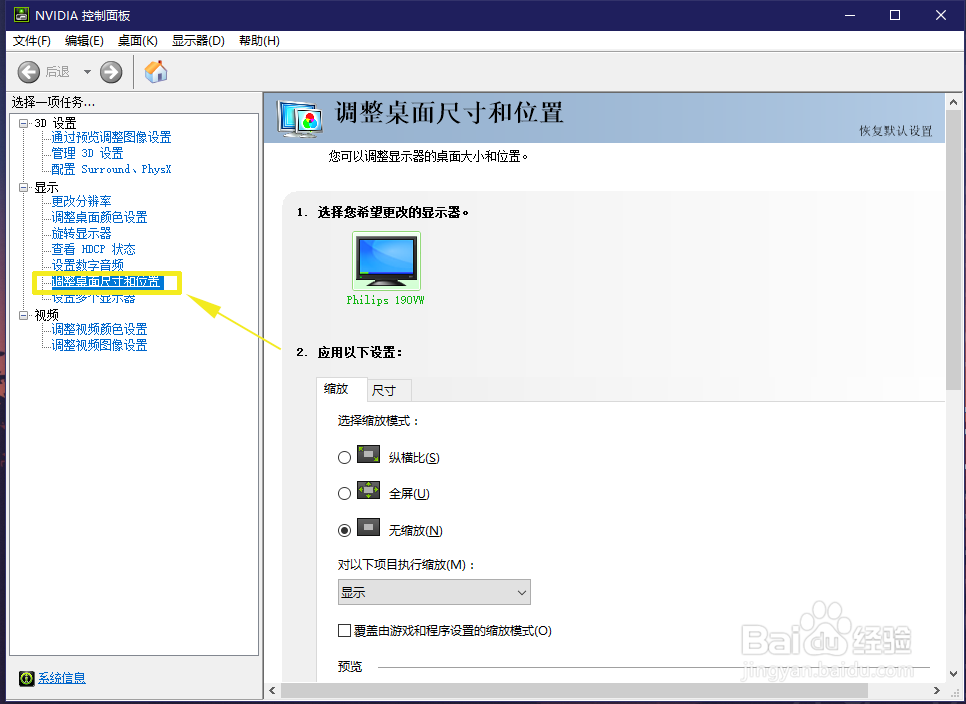
Task: Open the 旋转显示器 task in the sidebar
Action: [x=79, y=233]
